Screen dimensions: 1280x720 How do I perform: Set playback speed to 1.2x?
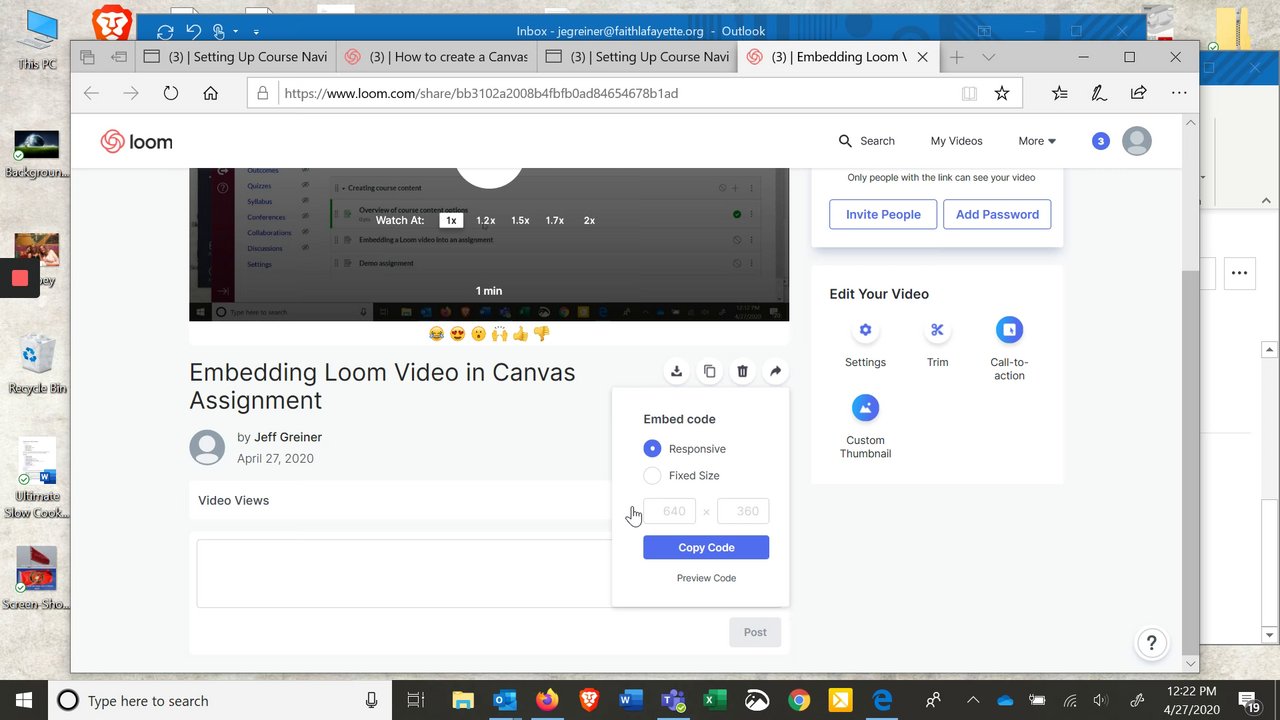point(486,220)
